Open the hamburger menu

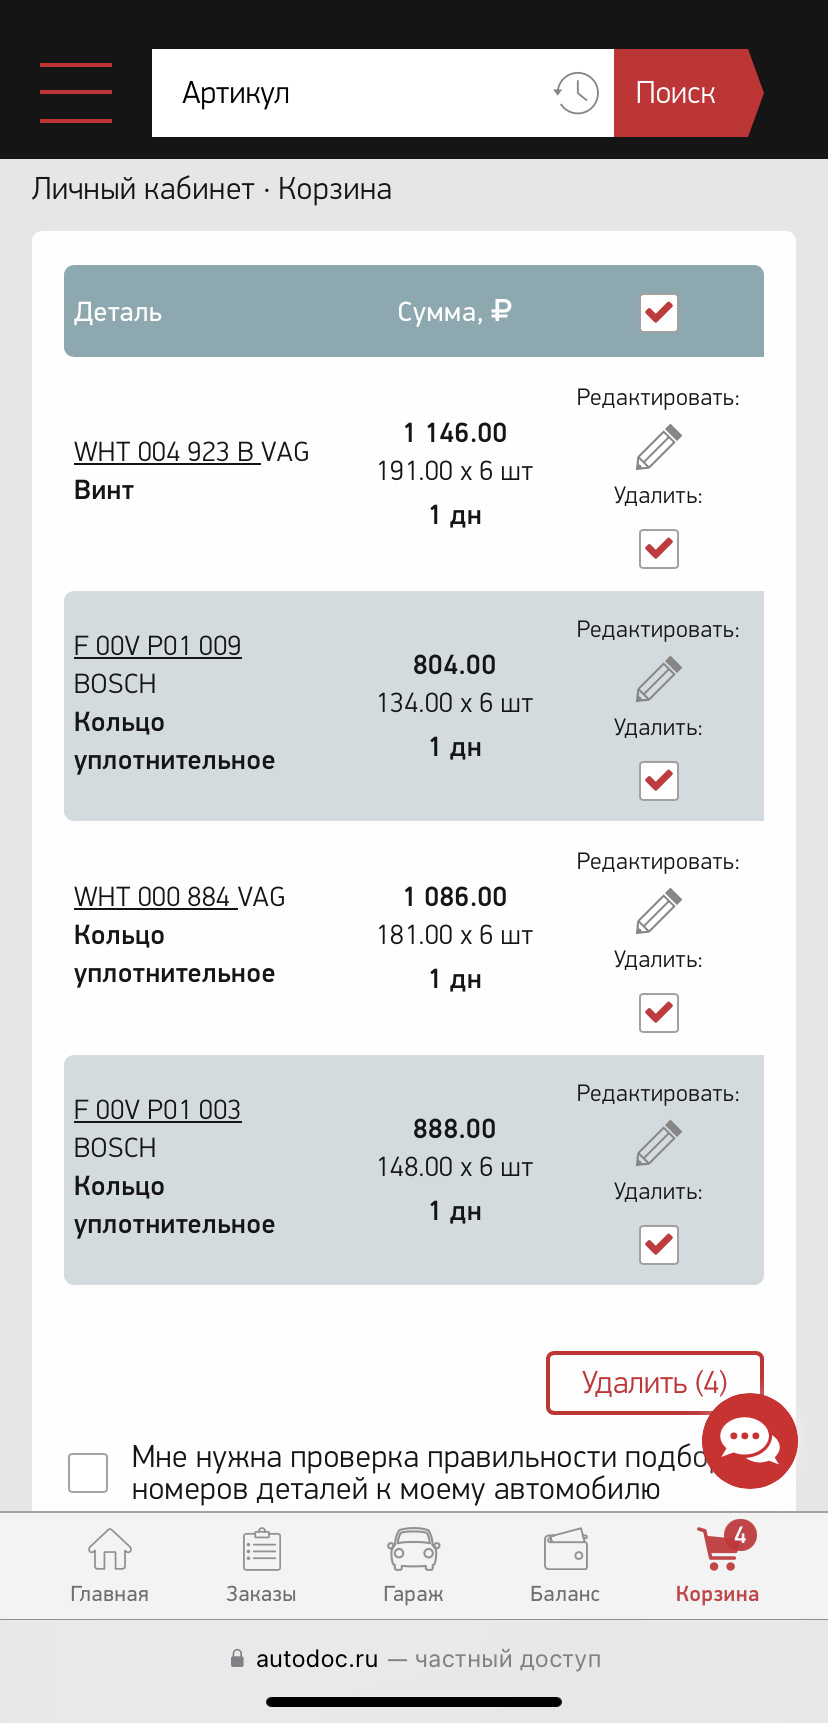point(76,93)
